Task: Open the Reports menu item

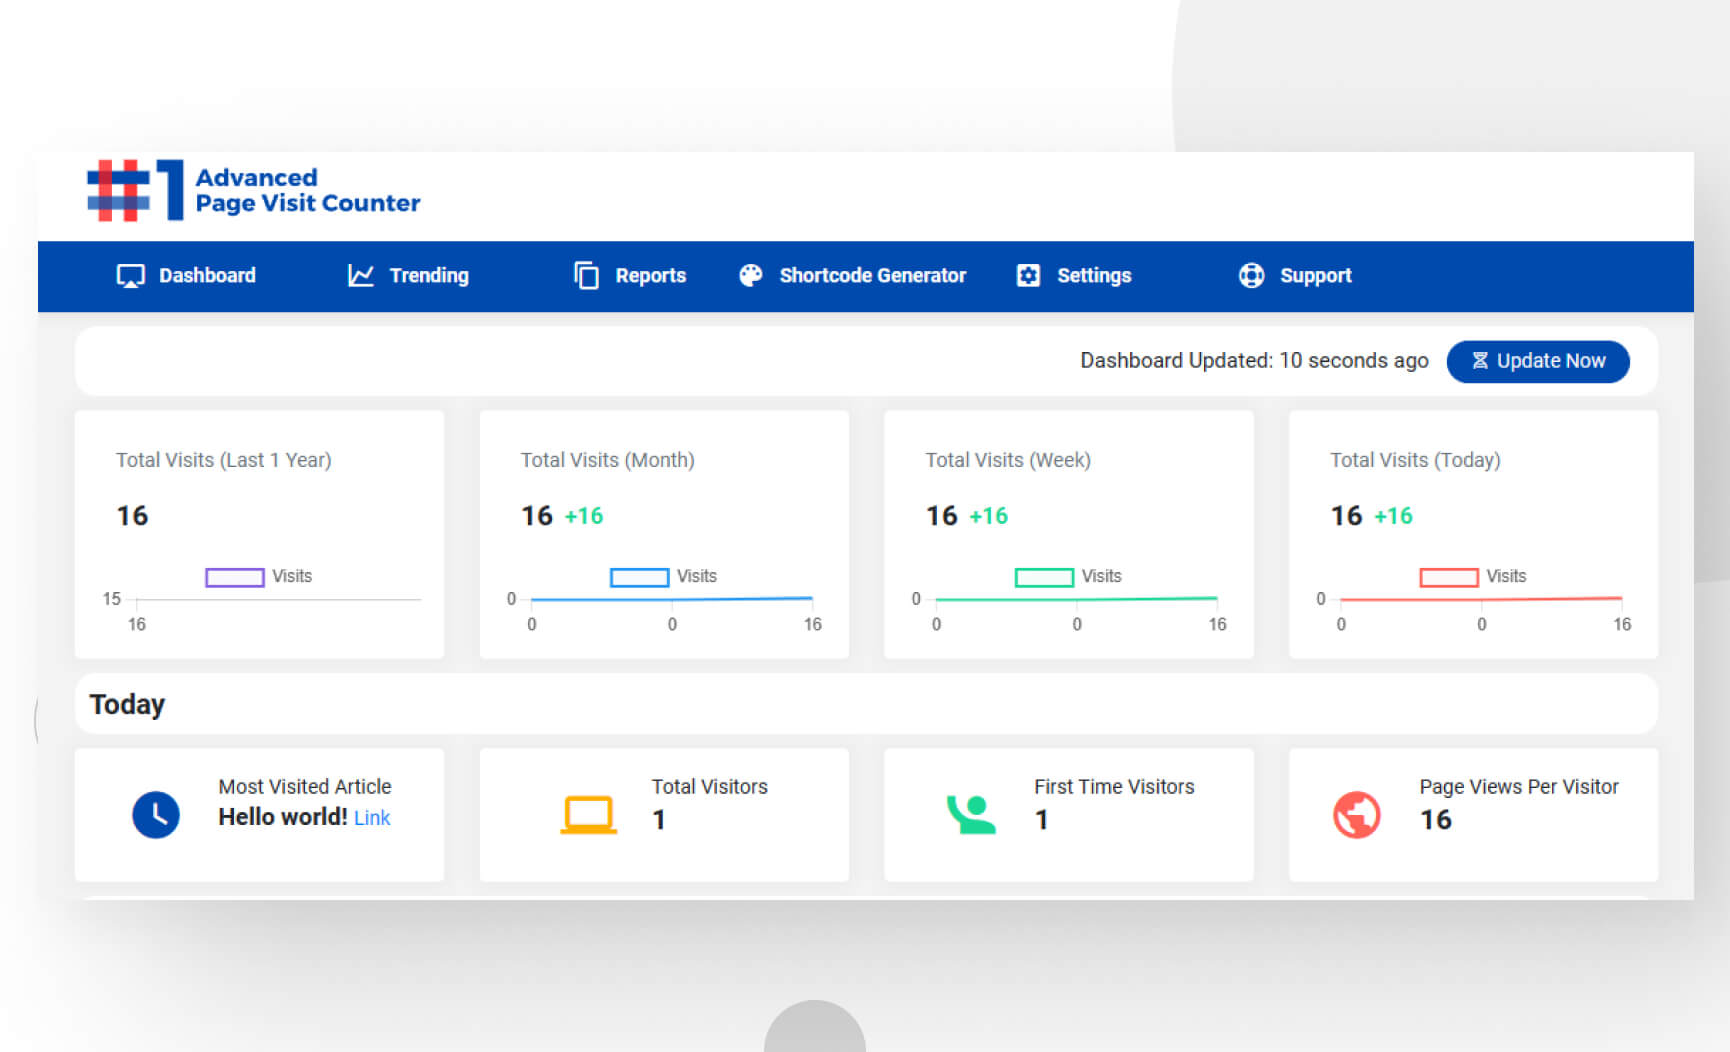Action: tap(651, 275)
